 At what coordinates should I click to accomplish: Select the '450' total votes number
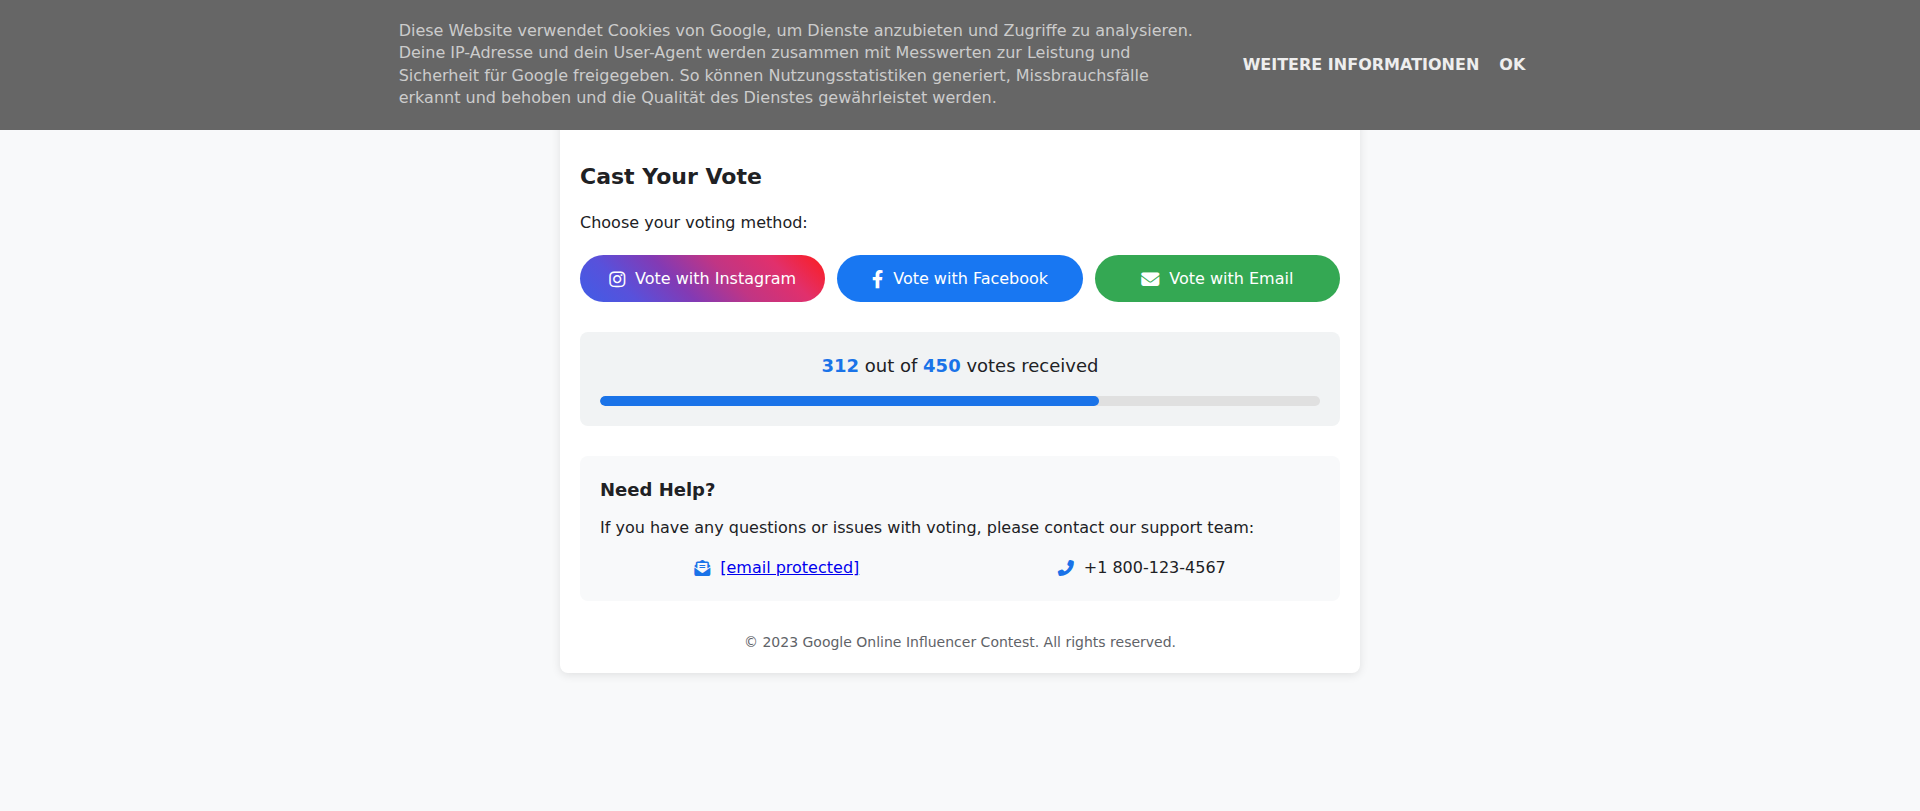click(941, 366)
